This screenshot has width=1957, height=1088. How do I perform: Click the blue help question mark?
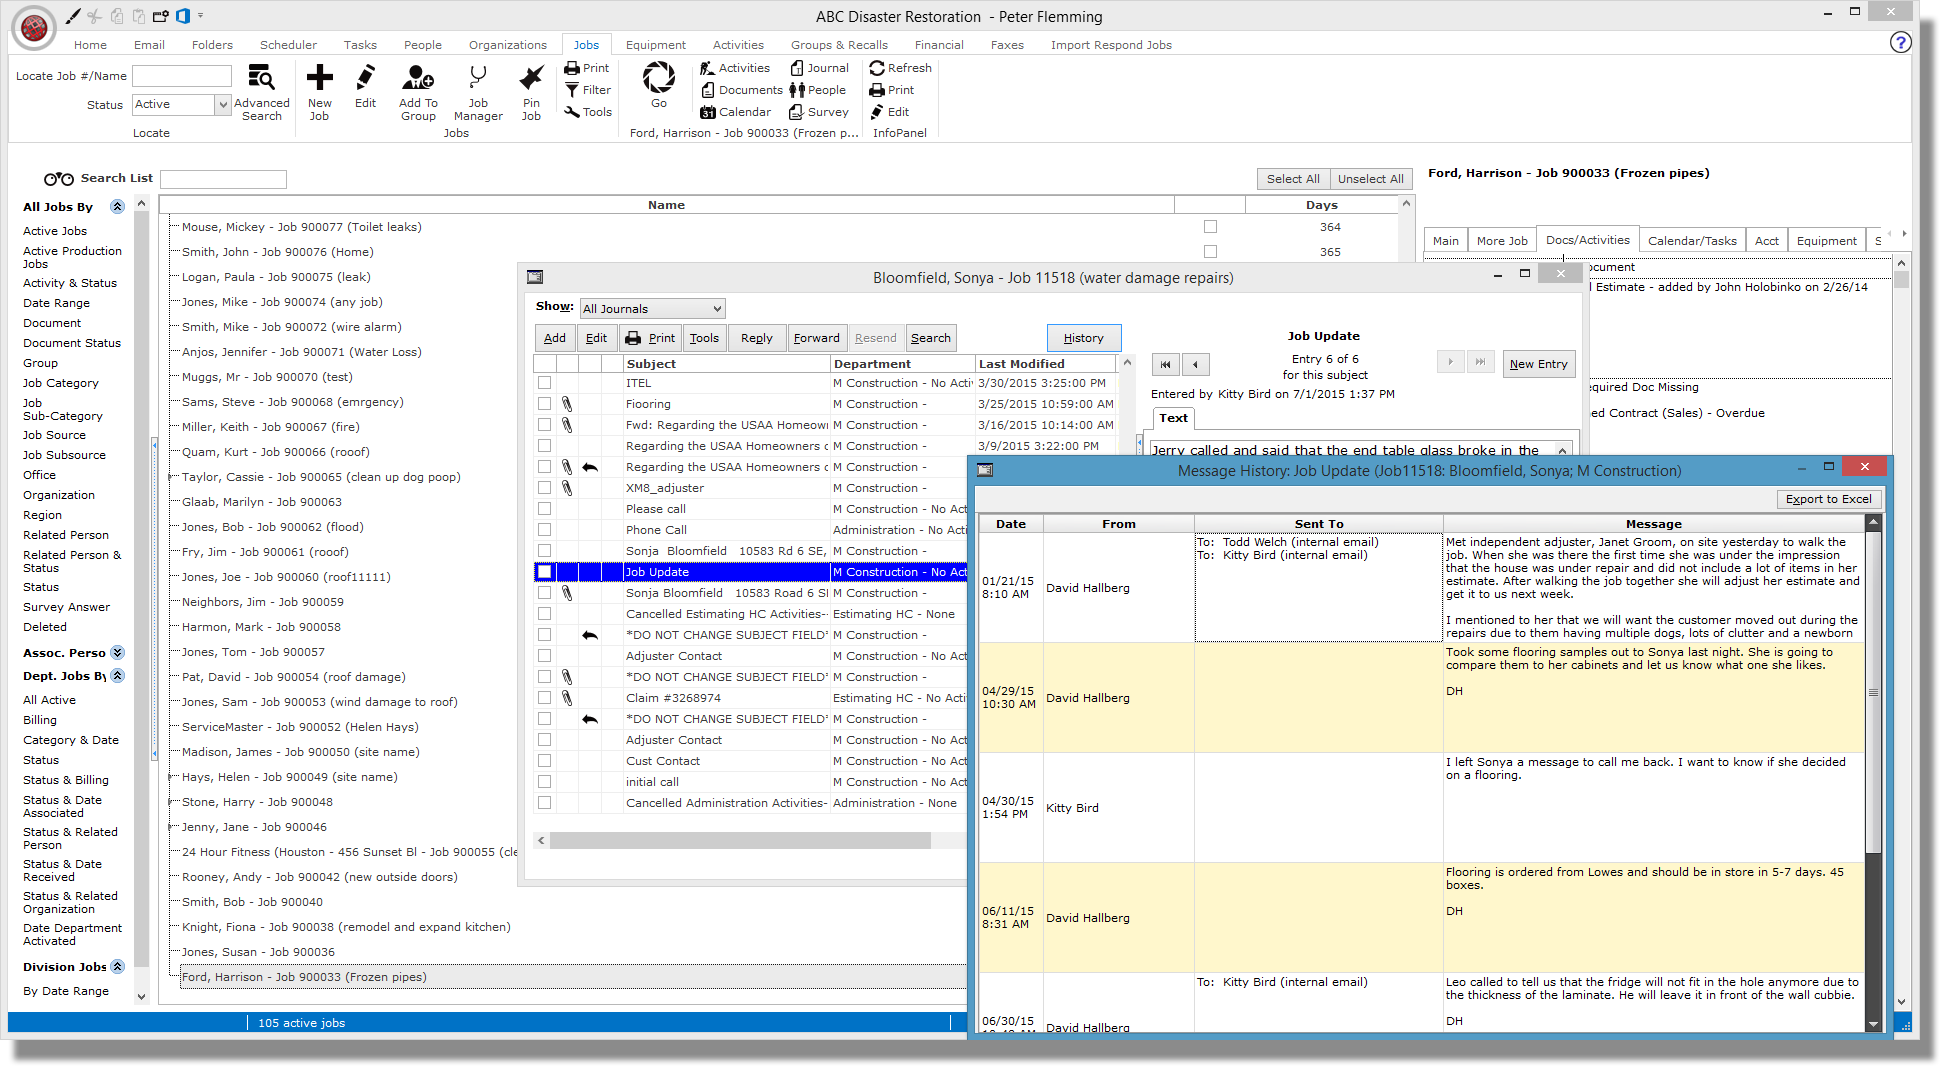click(x=1900, y=42)
